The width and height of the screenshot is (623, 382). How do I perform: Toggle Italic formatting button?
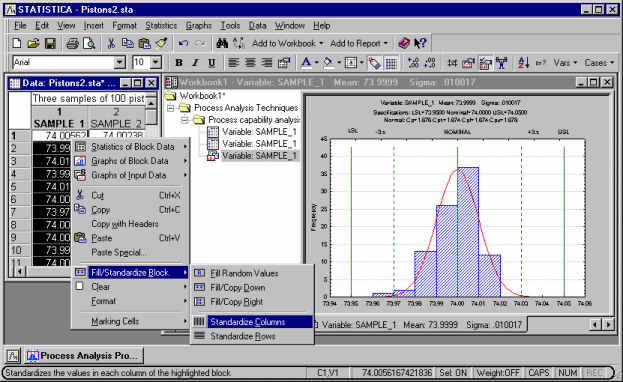point(195,62)
